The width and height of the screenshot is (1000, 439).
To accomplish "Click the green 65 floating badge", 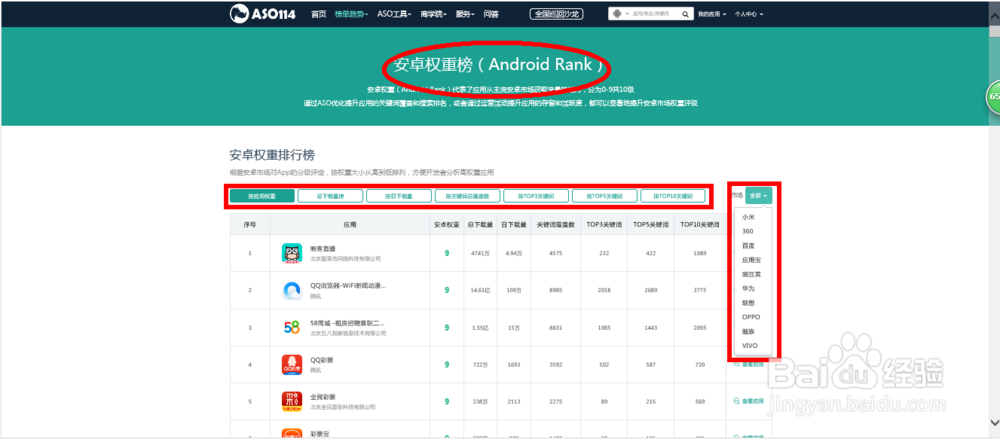I will pos(994,96).
